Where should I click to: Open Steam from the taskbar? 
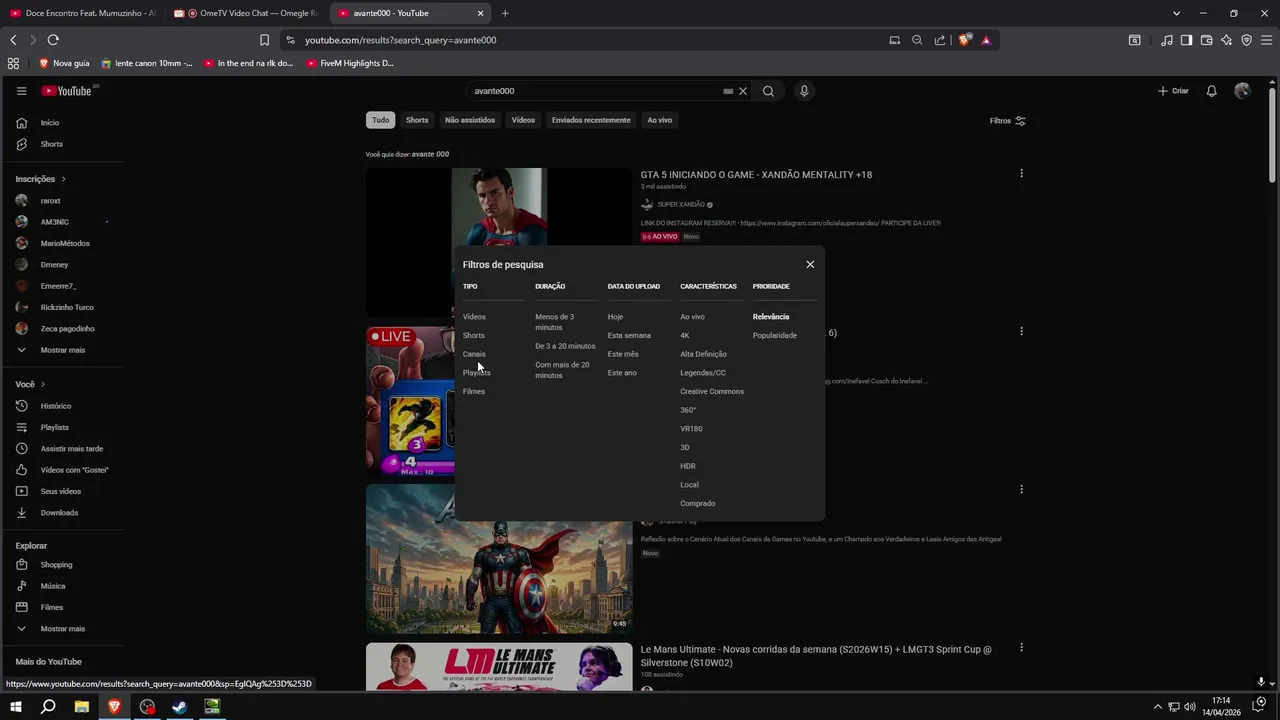(180, 706)
